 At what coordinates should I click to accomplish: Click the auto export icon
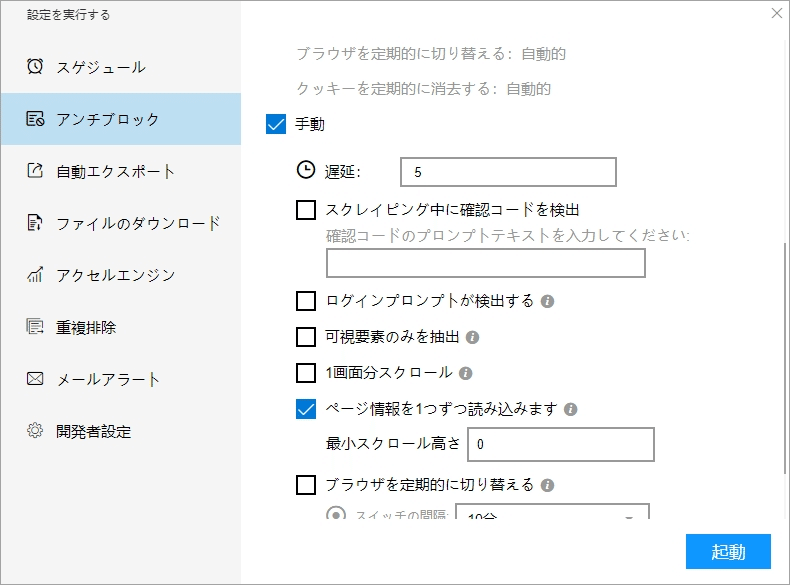[x=35, y=171]
